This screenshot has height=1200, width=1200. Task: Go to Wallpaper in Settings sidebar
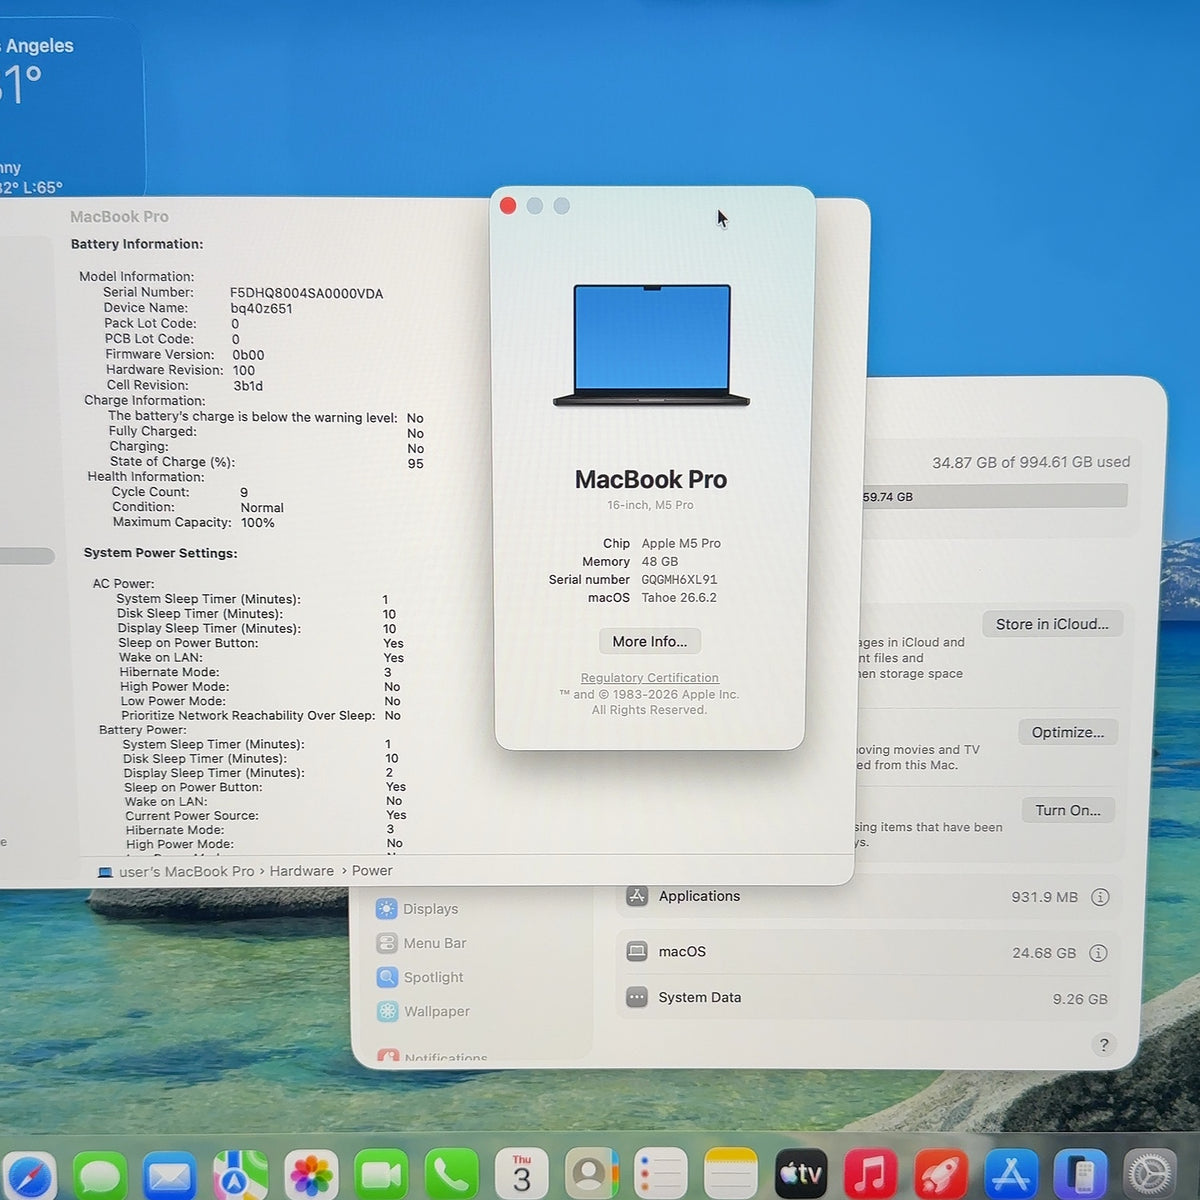pos(424,1011)
